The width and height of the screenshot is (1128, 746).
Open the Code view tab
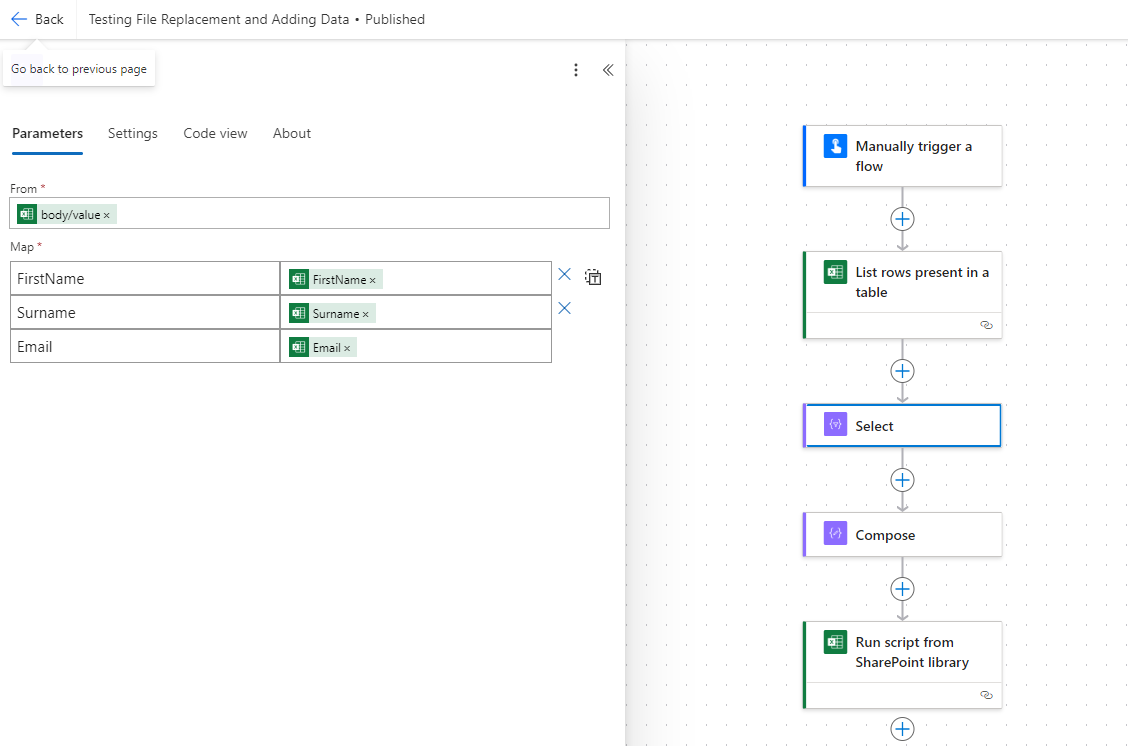[x=215, y=133]
